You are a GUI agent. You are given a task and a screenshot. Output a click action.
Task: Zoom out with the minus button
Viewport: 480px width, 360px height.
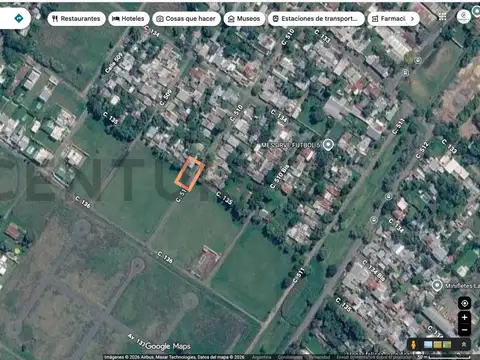(x=464, y=330)
